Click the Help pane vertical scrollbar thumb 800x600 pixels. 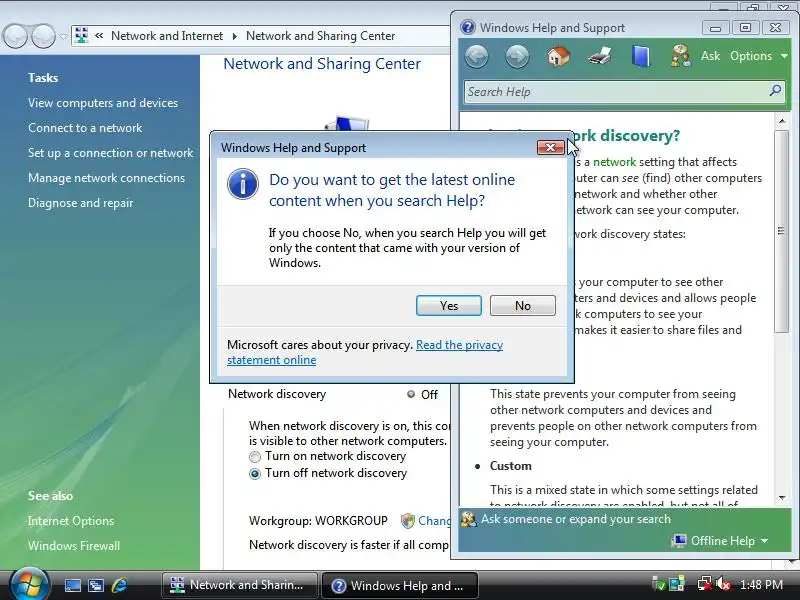click(781, 231)
